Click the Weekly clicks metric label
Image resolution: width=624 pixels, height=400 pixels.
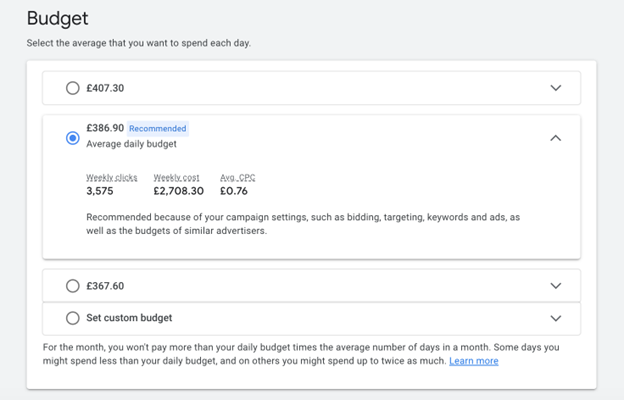pos(111,177)
